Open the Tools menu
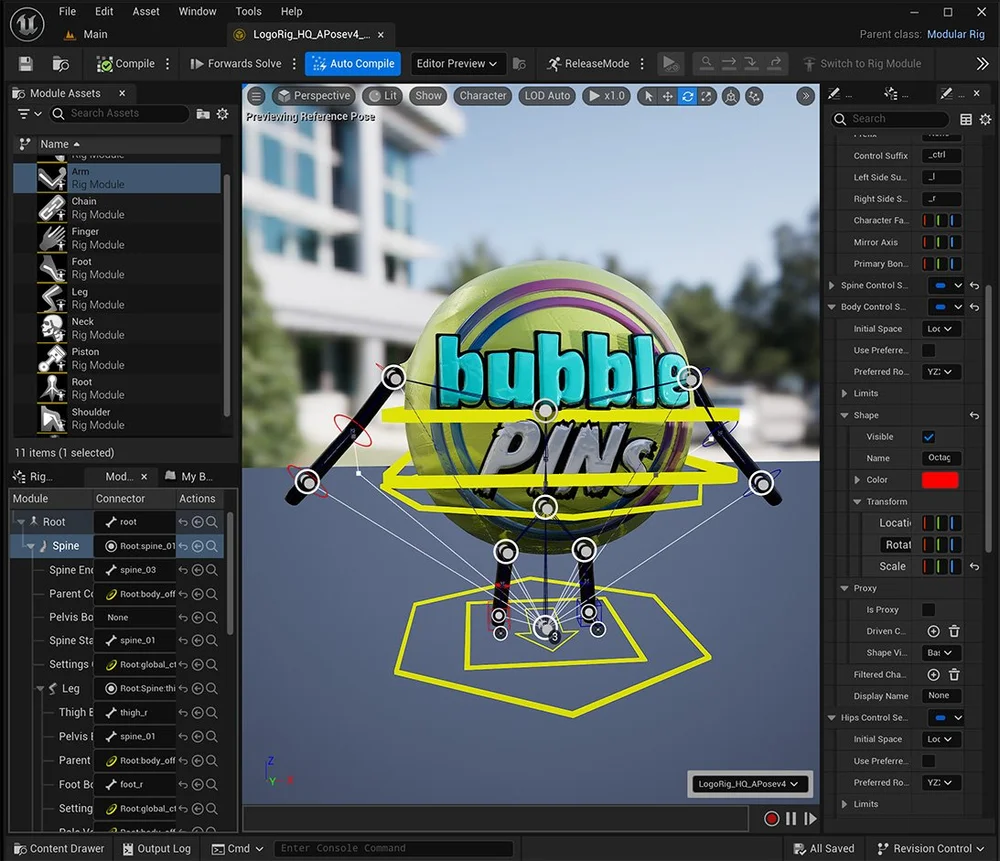The height and width of the screenshot is (861, 1000). [x=249, y=11]
